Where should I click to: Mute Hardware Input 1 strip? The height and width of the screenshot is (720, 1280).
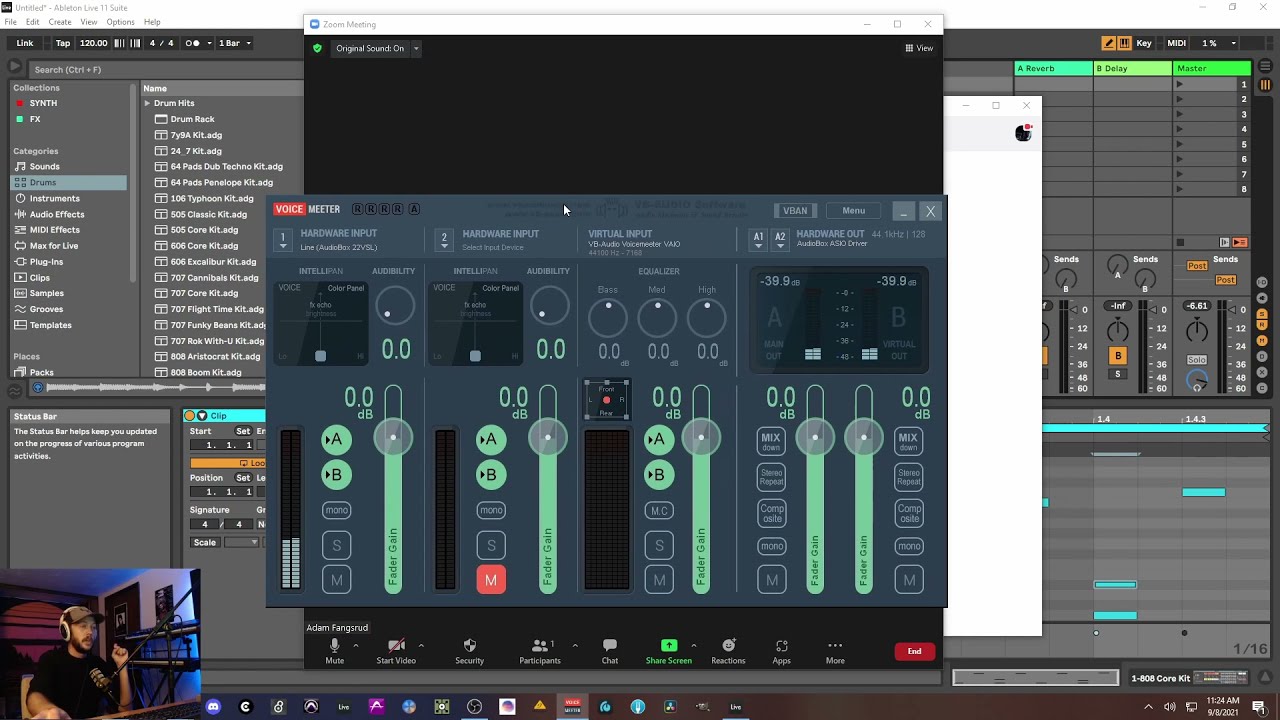tap(336, 580)
